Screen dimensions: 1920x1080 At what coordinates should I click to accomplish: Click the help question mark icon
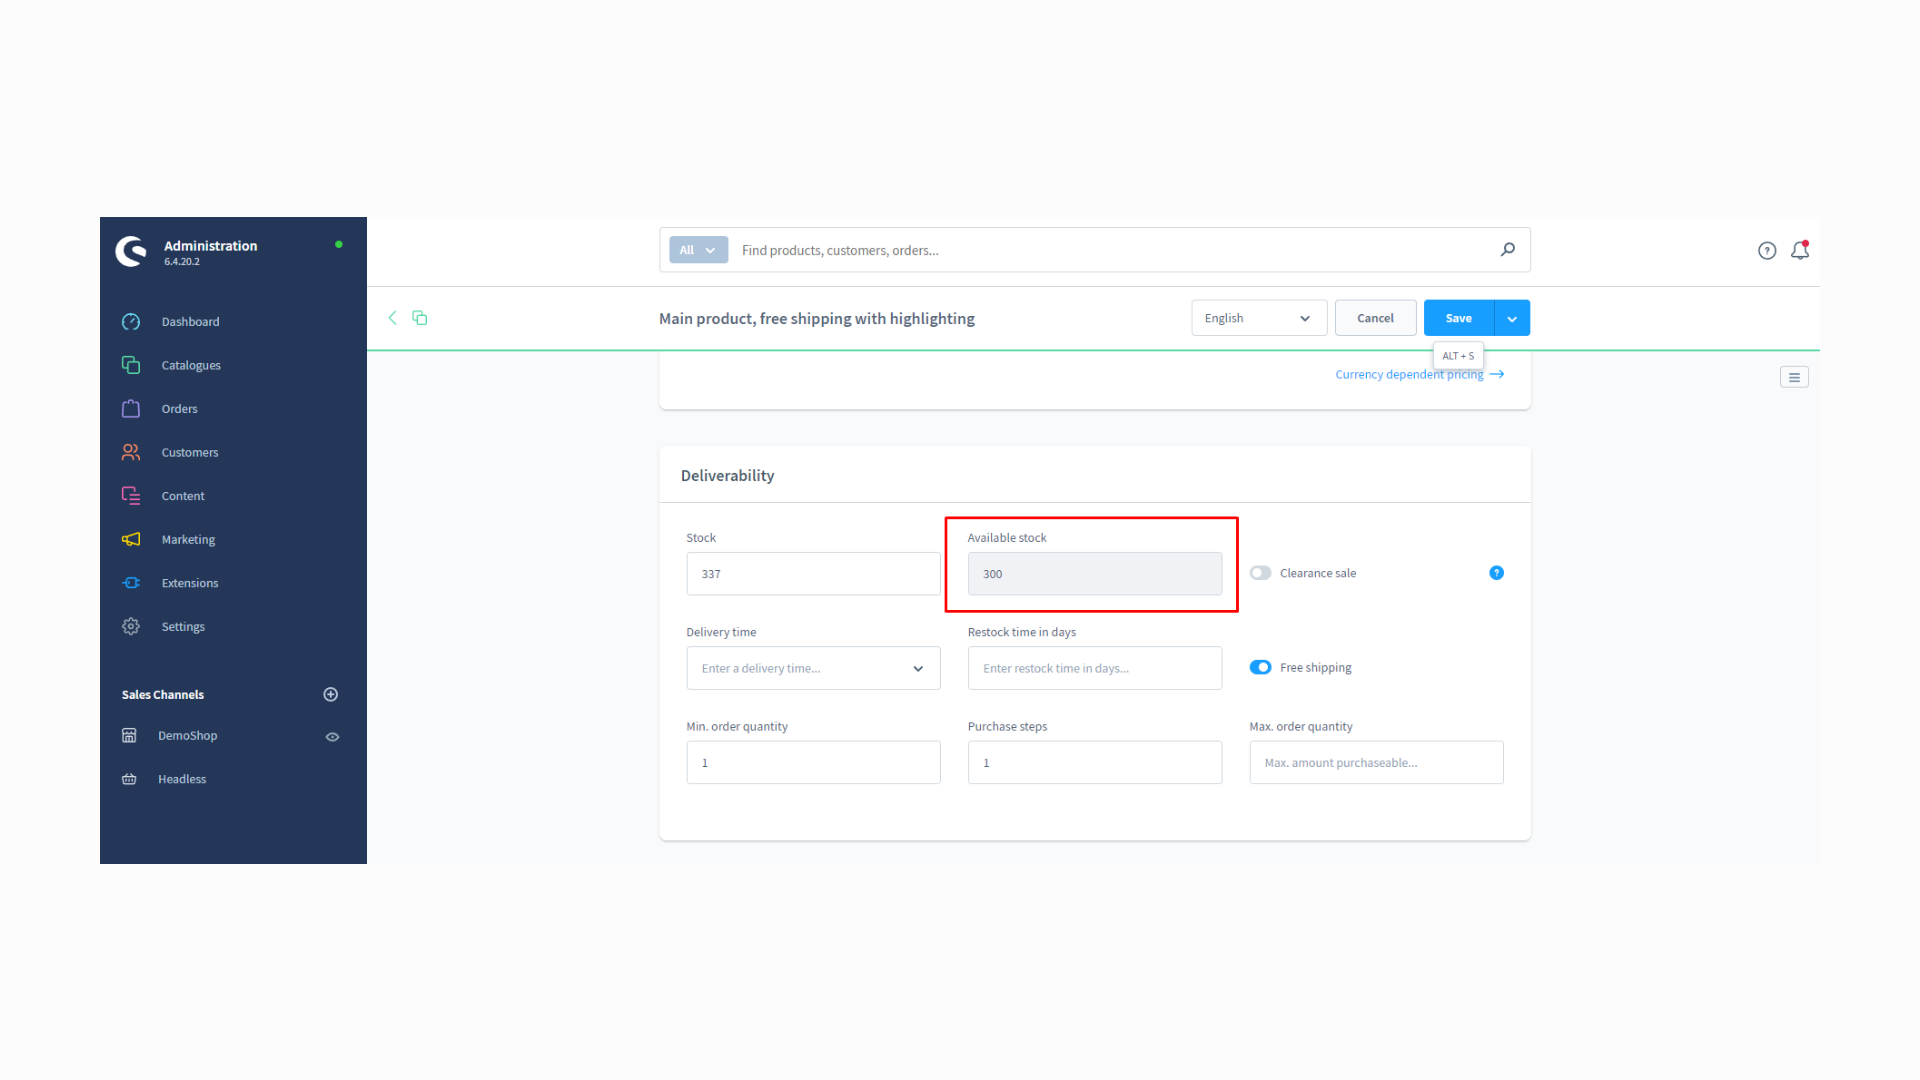1767,251
